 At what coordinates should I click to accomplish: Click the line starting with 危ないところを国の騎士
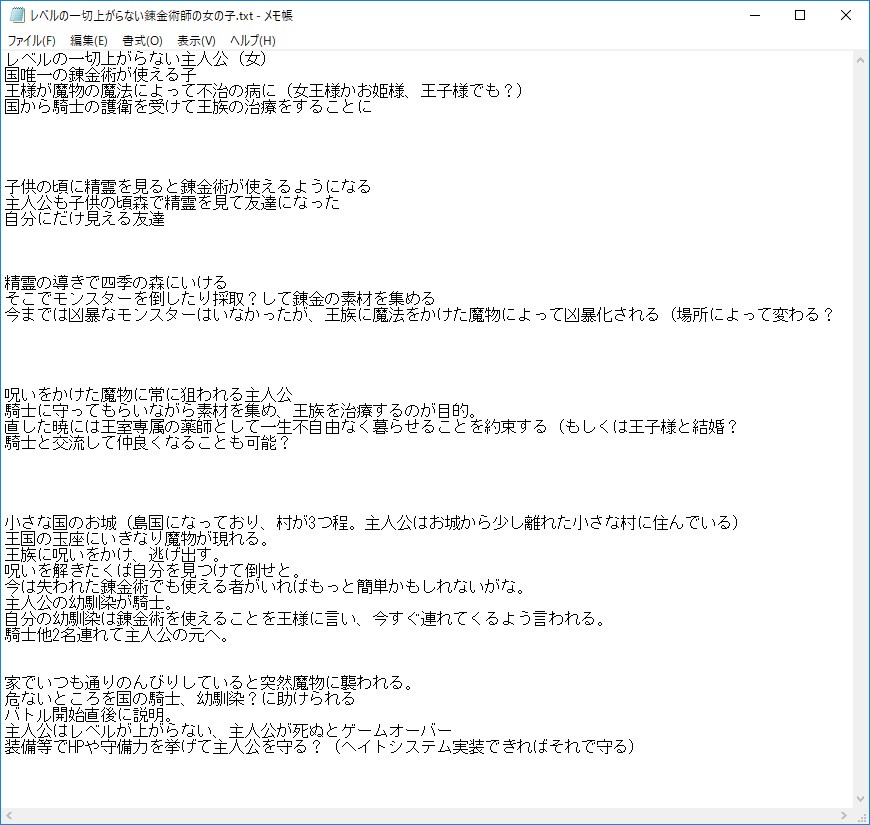pos(180,699)
